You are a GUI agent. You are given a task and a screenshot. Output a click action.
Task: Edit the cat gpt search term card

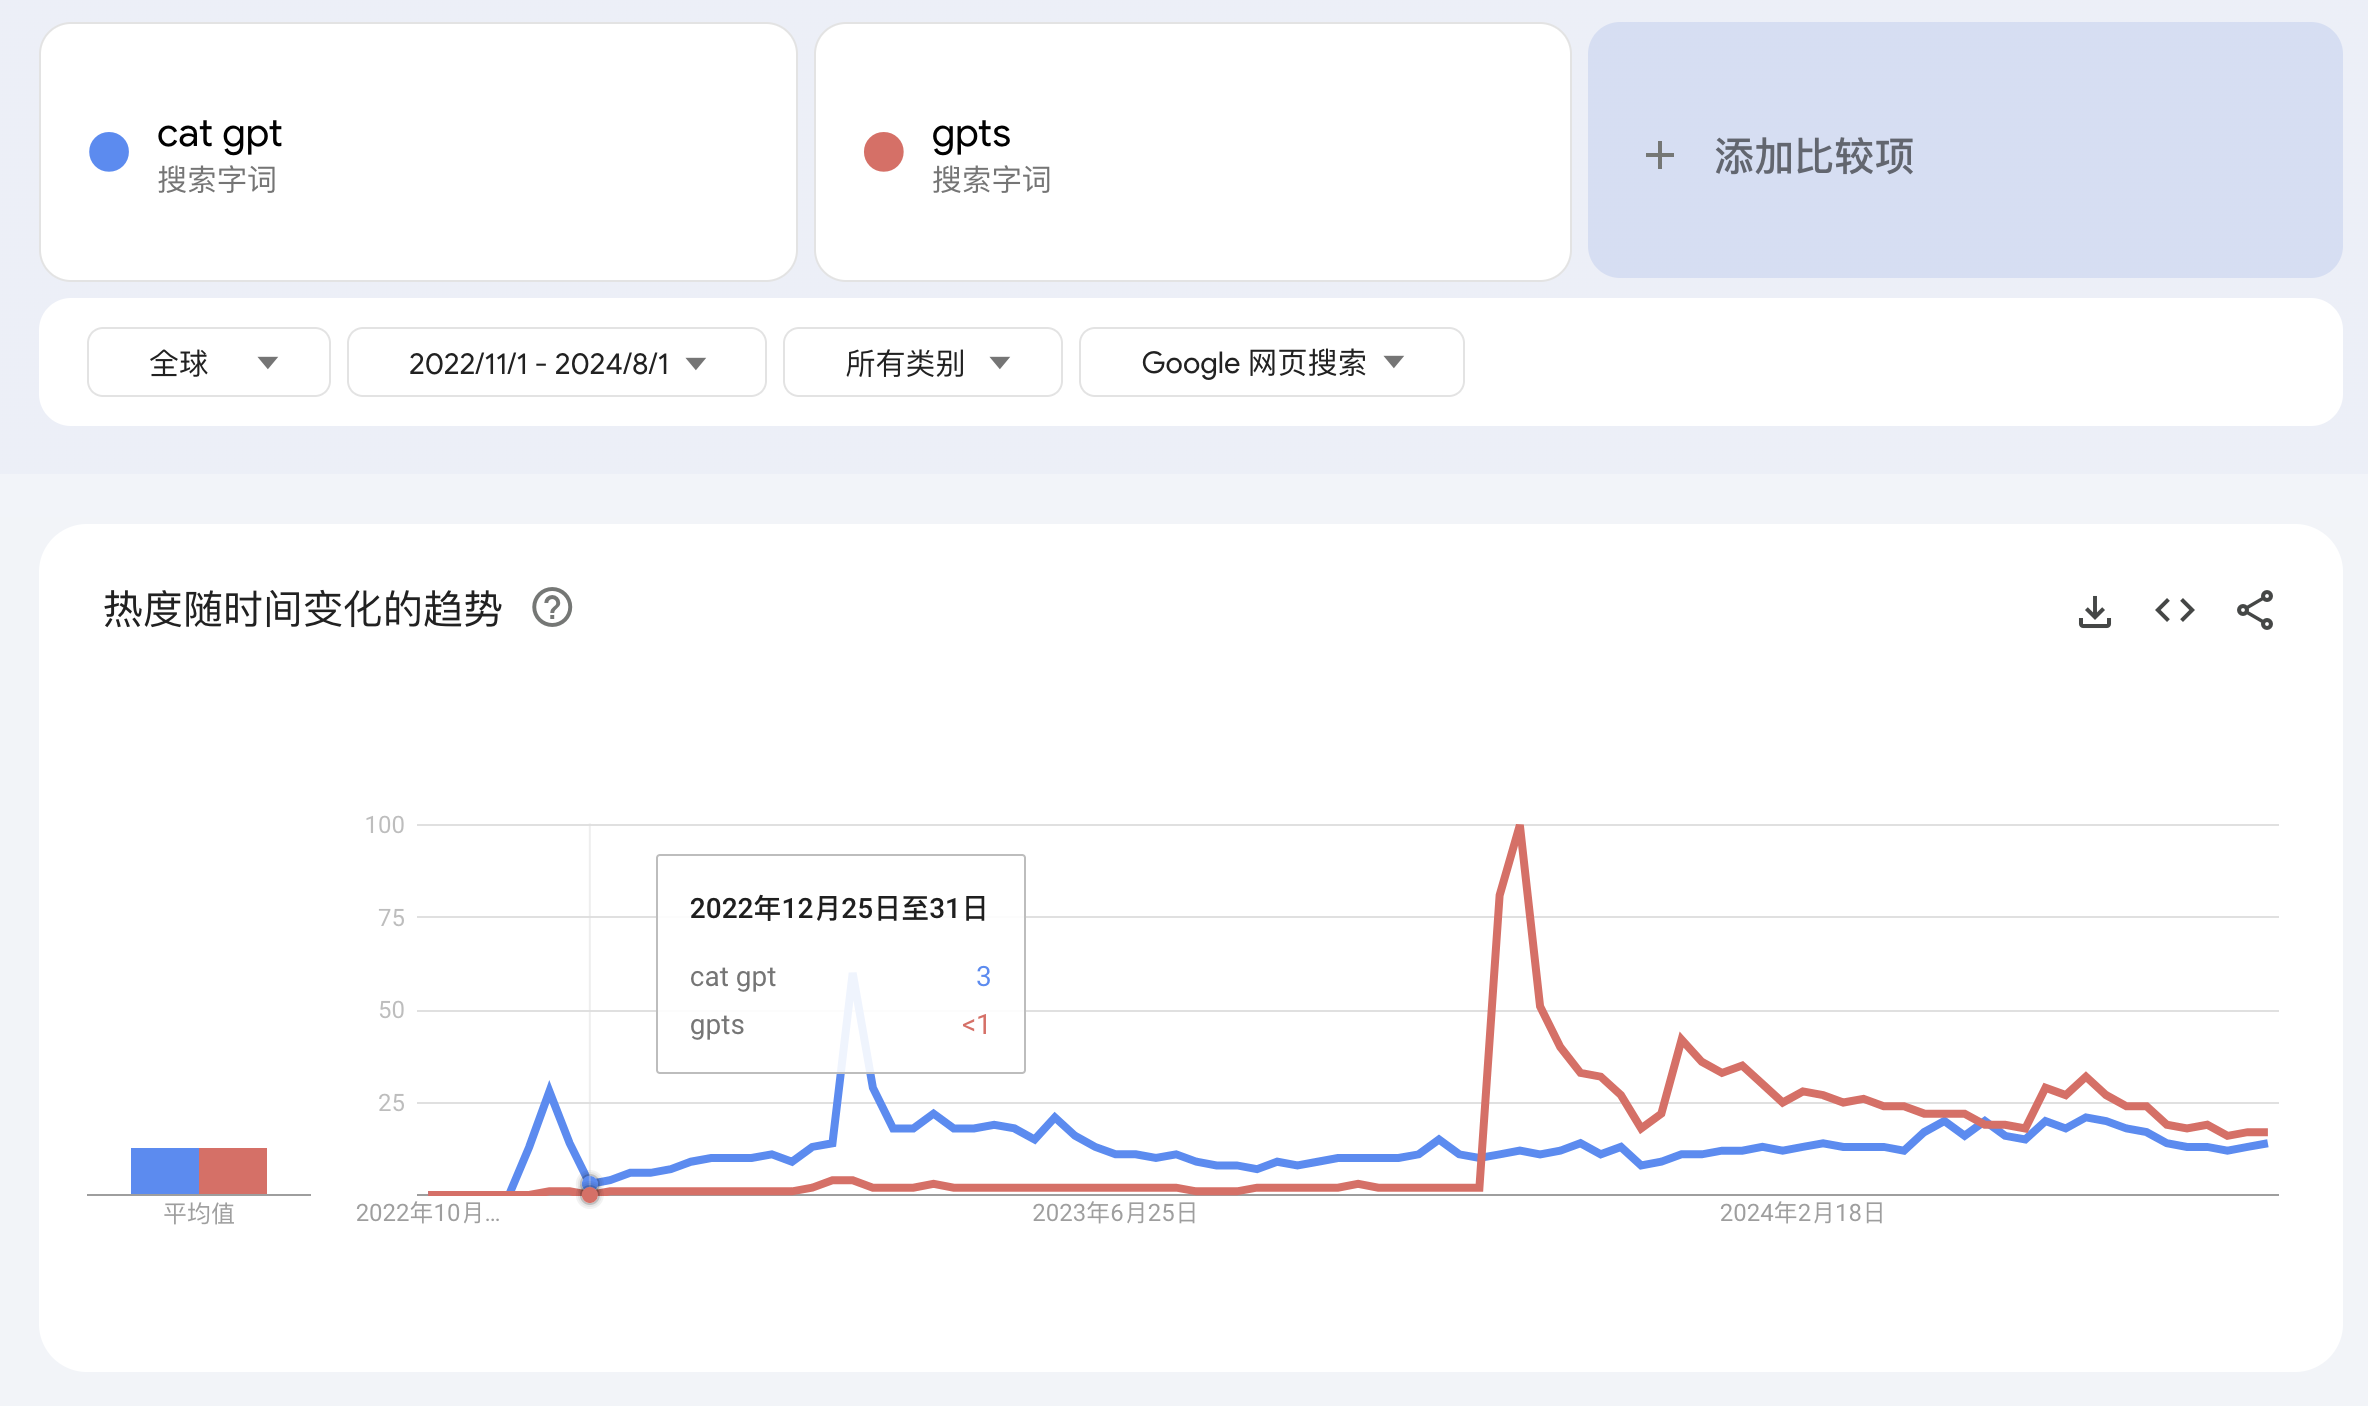[x=418, y=152]
